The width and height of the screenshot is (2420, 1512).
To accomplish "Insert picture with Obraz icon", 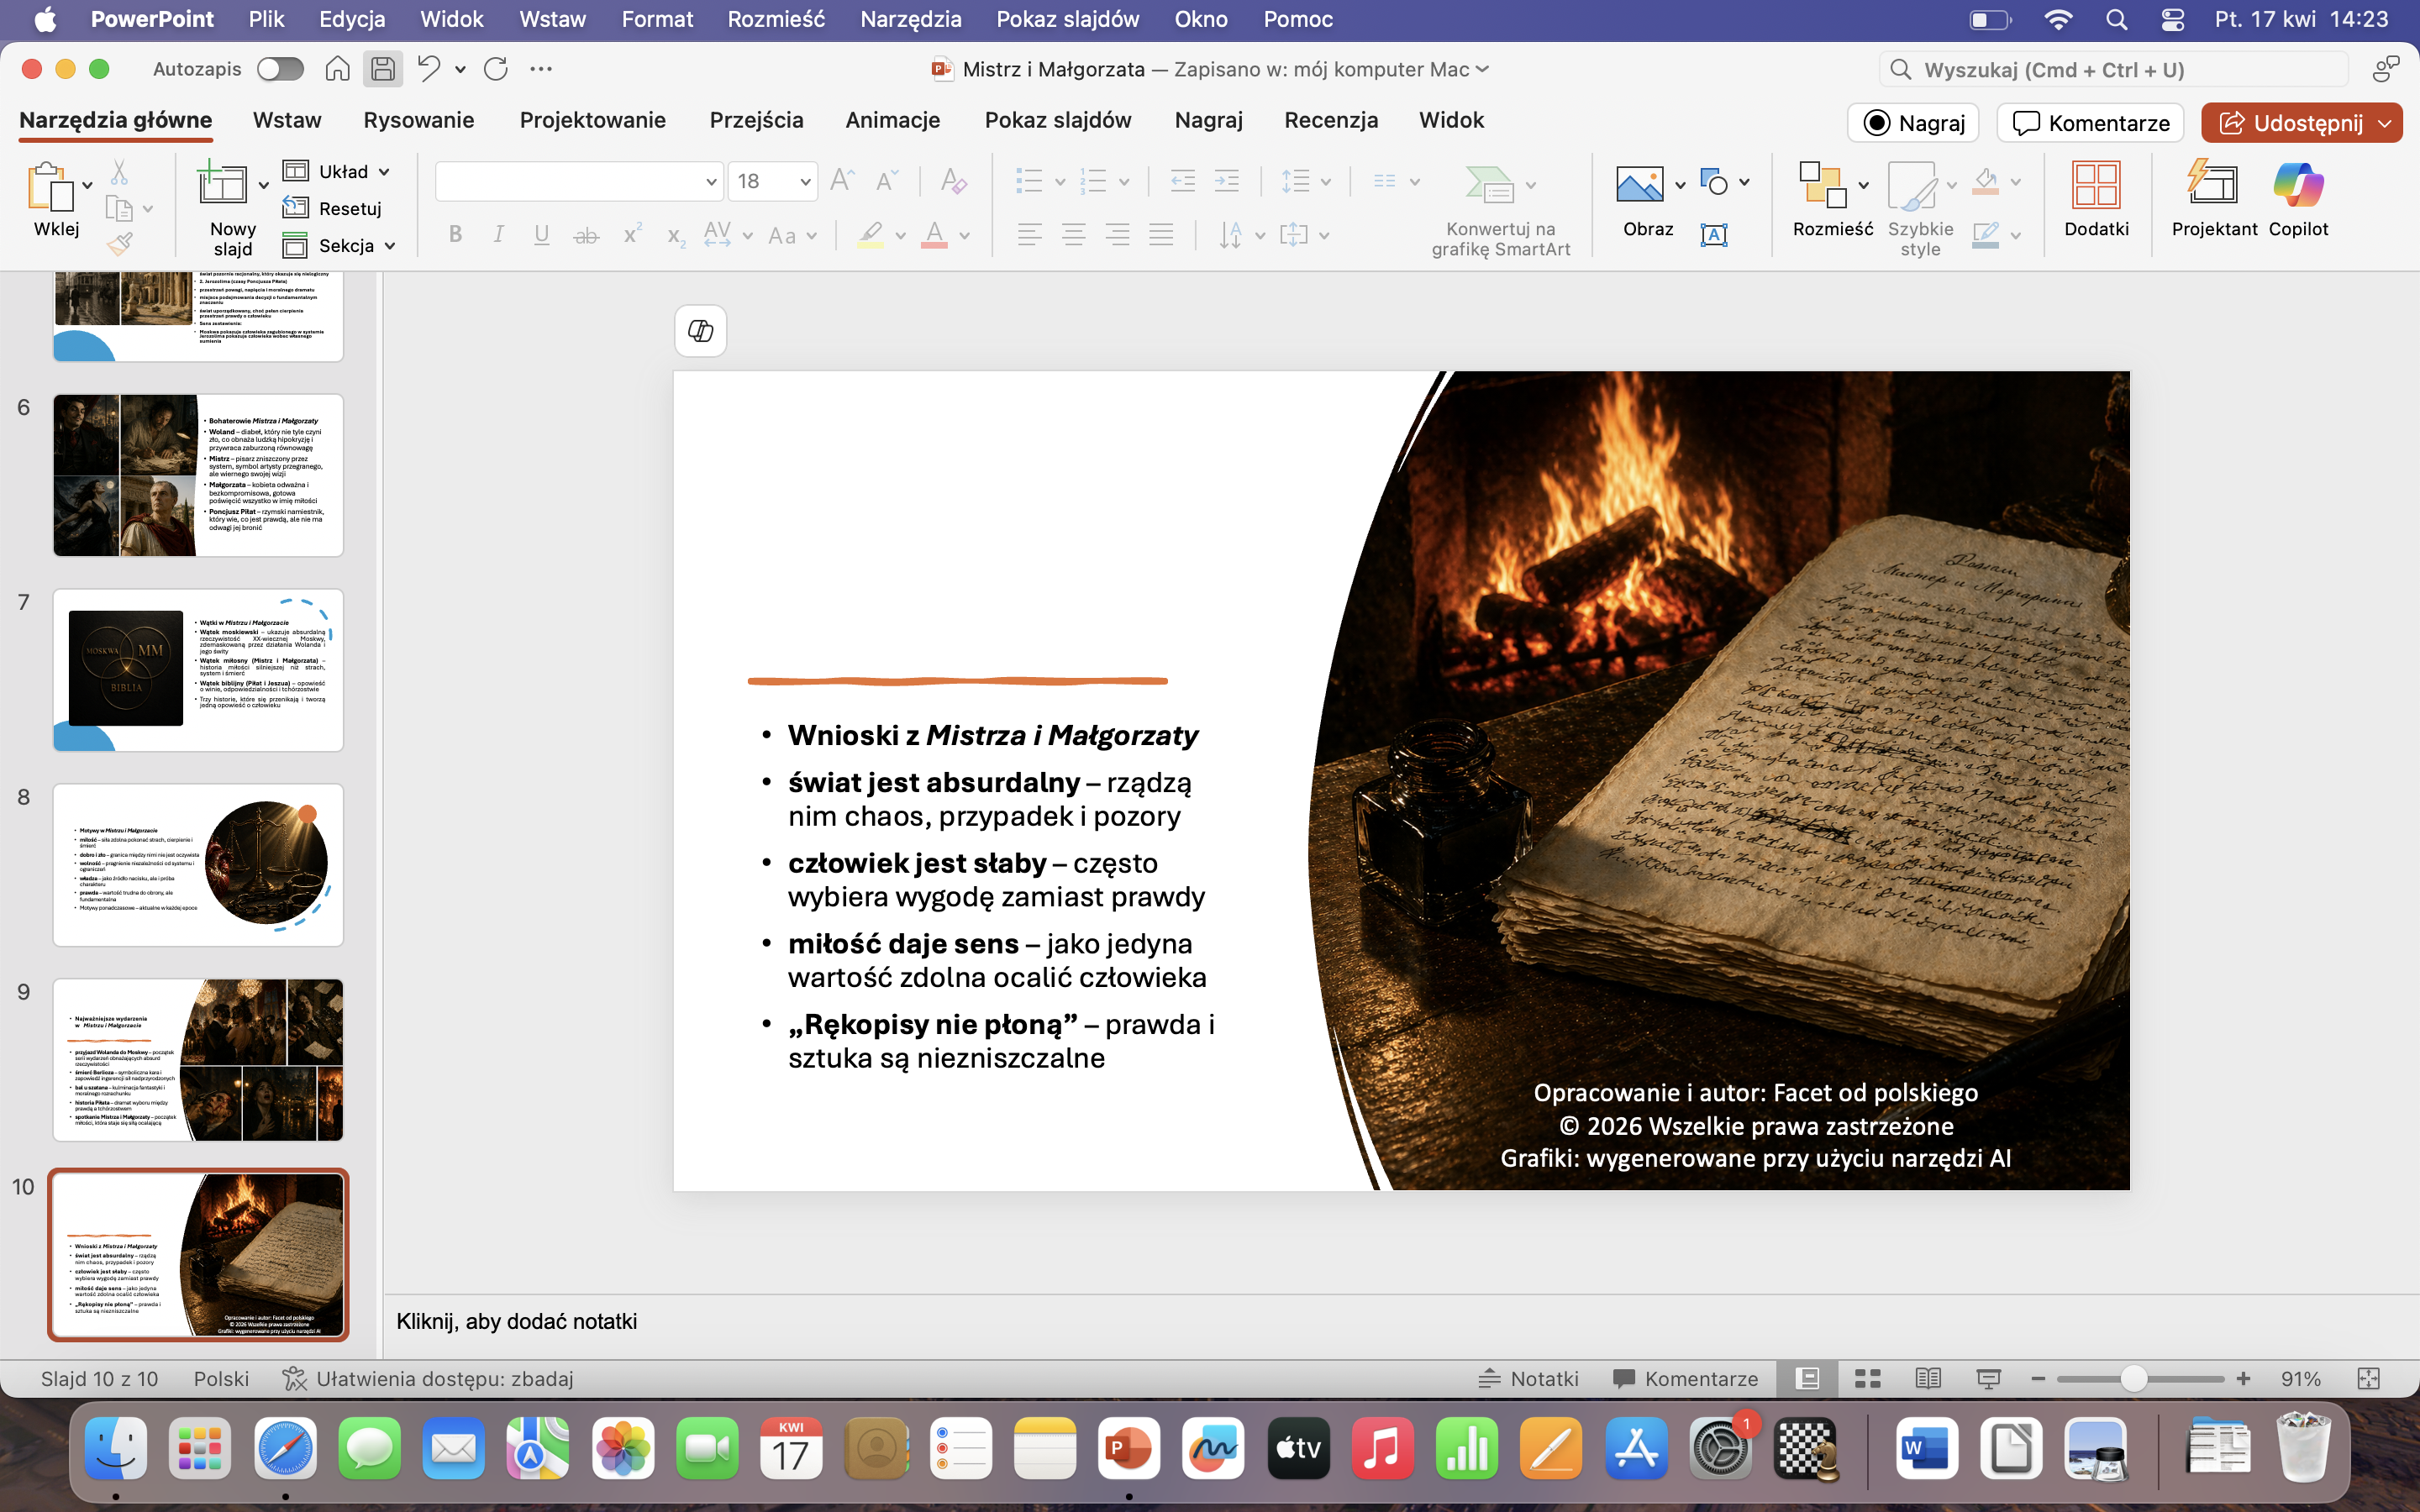I will click(1639, 185).
